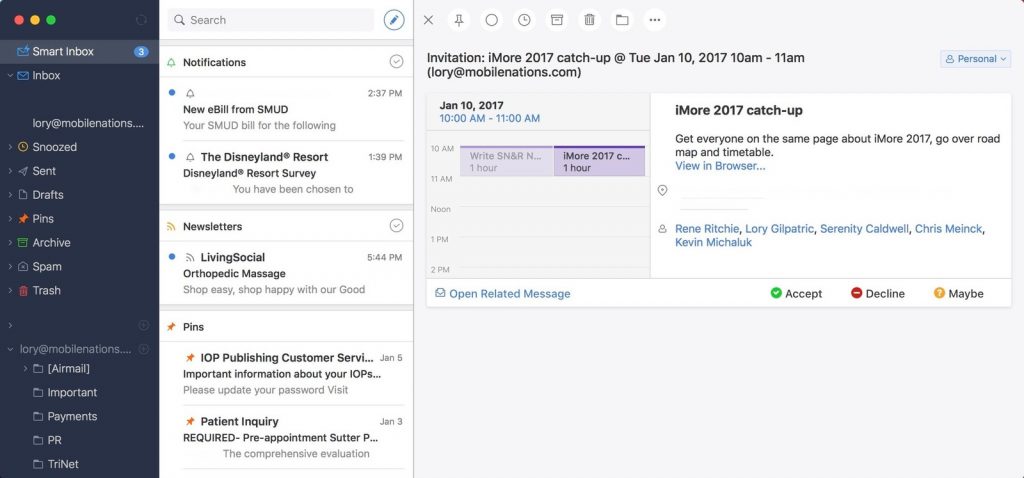Open the Disneyland Resort Survey email
The width and height of the screenshot is (1024, 478).
(x=286, y=173)
